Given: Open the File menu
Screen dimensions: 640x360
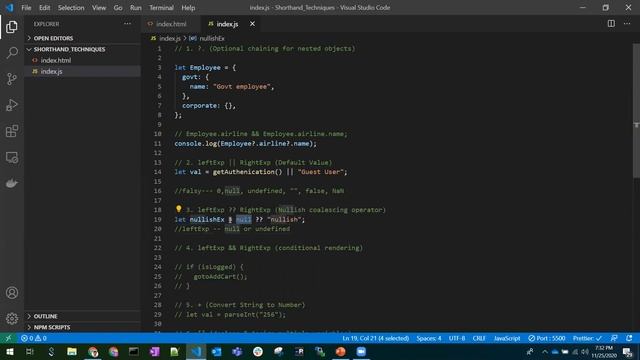Looking at the screenshot, I should (x=26, y=7).
